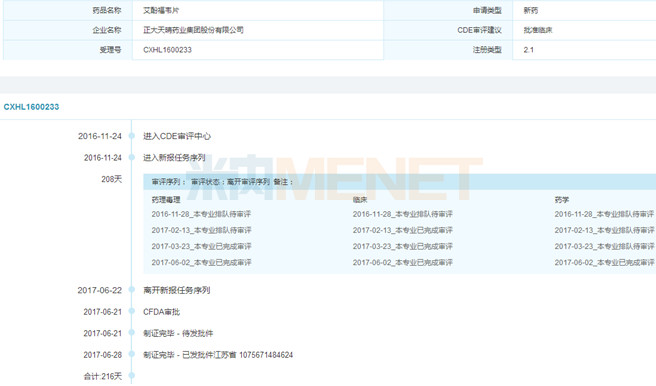Select 药学 entry dated 2017-03-23
656x386 pixels.
click(x=605, y=246)
